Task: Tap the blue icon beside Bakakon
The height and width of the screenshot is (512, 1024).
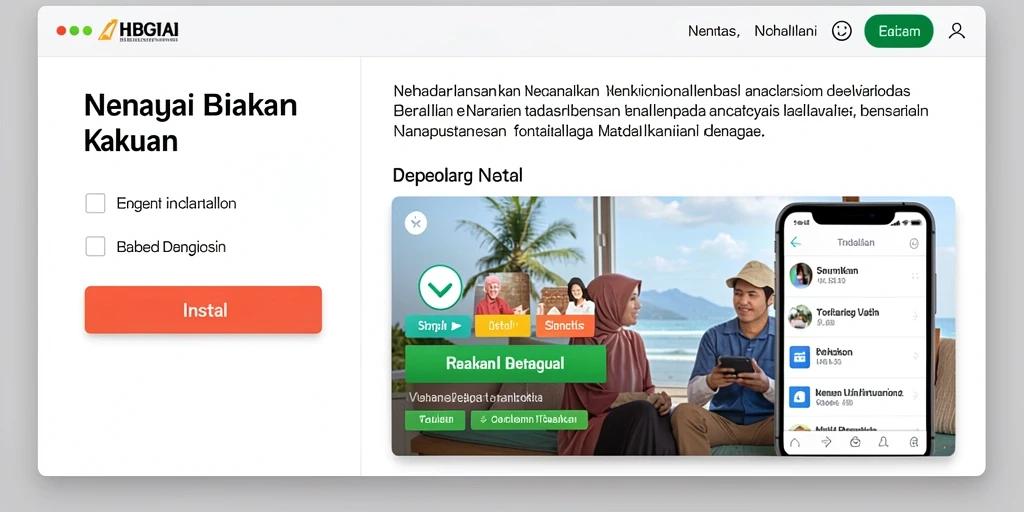Action: coord(800,357)
